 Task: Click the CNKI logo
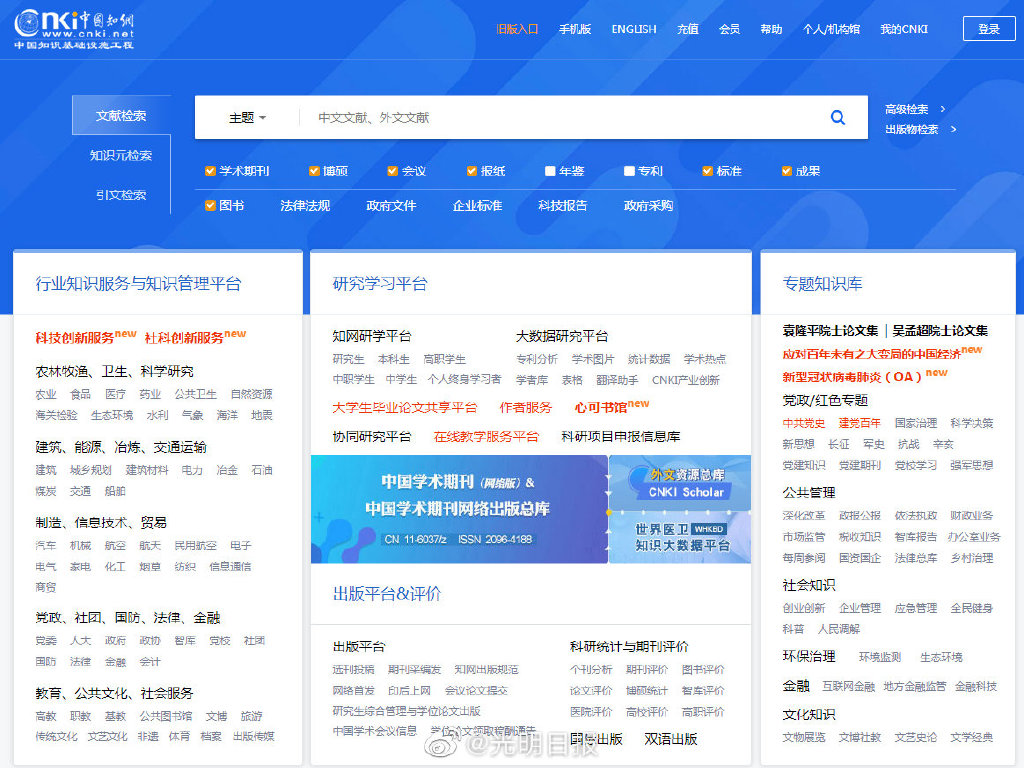74,29
